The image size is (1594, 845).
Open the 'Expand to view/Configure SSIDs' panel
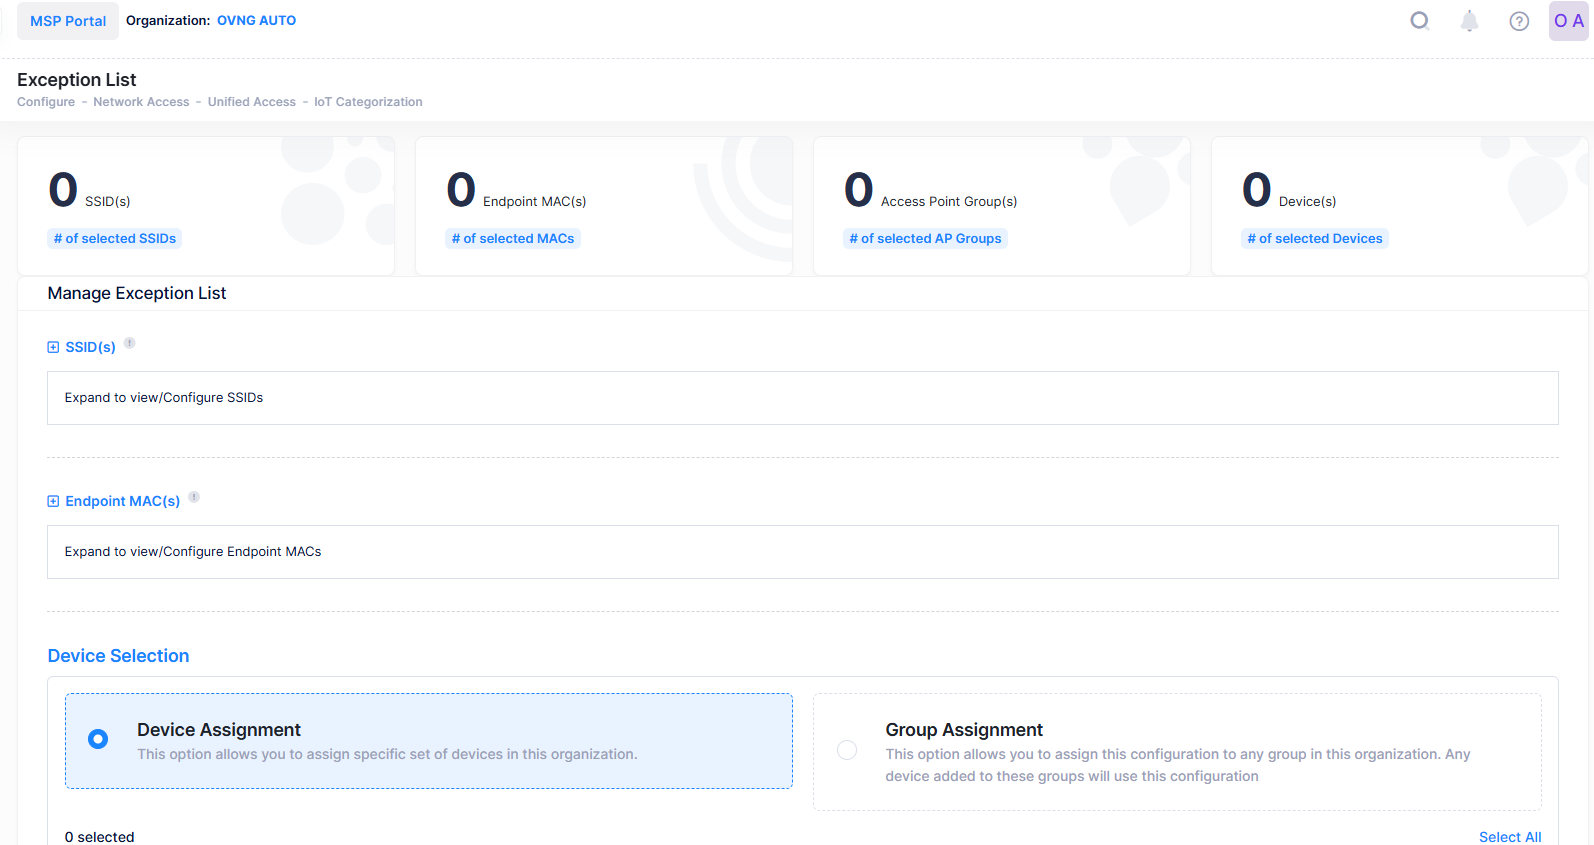pos(802,398)
